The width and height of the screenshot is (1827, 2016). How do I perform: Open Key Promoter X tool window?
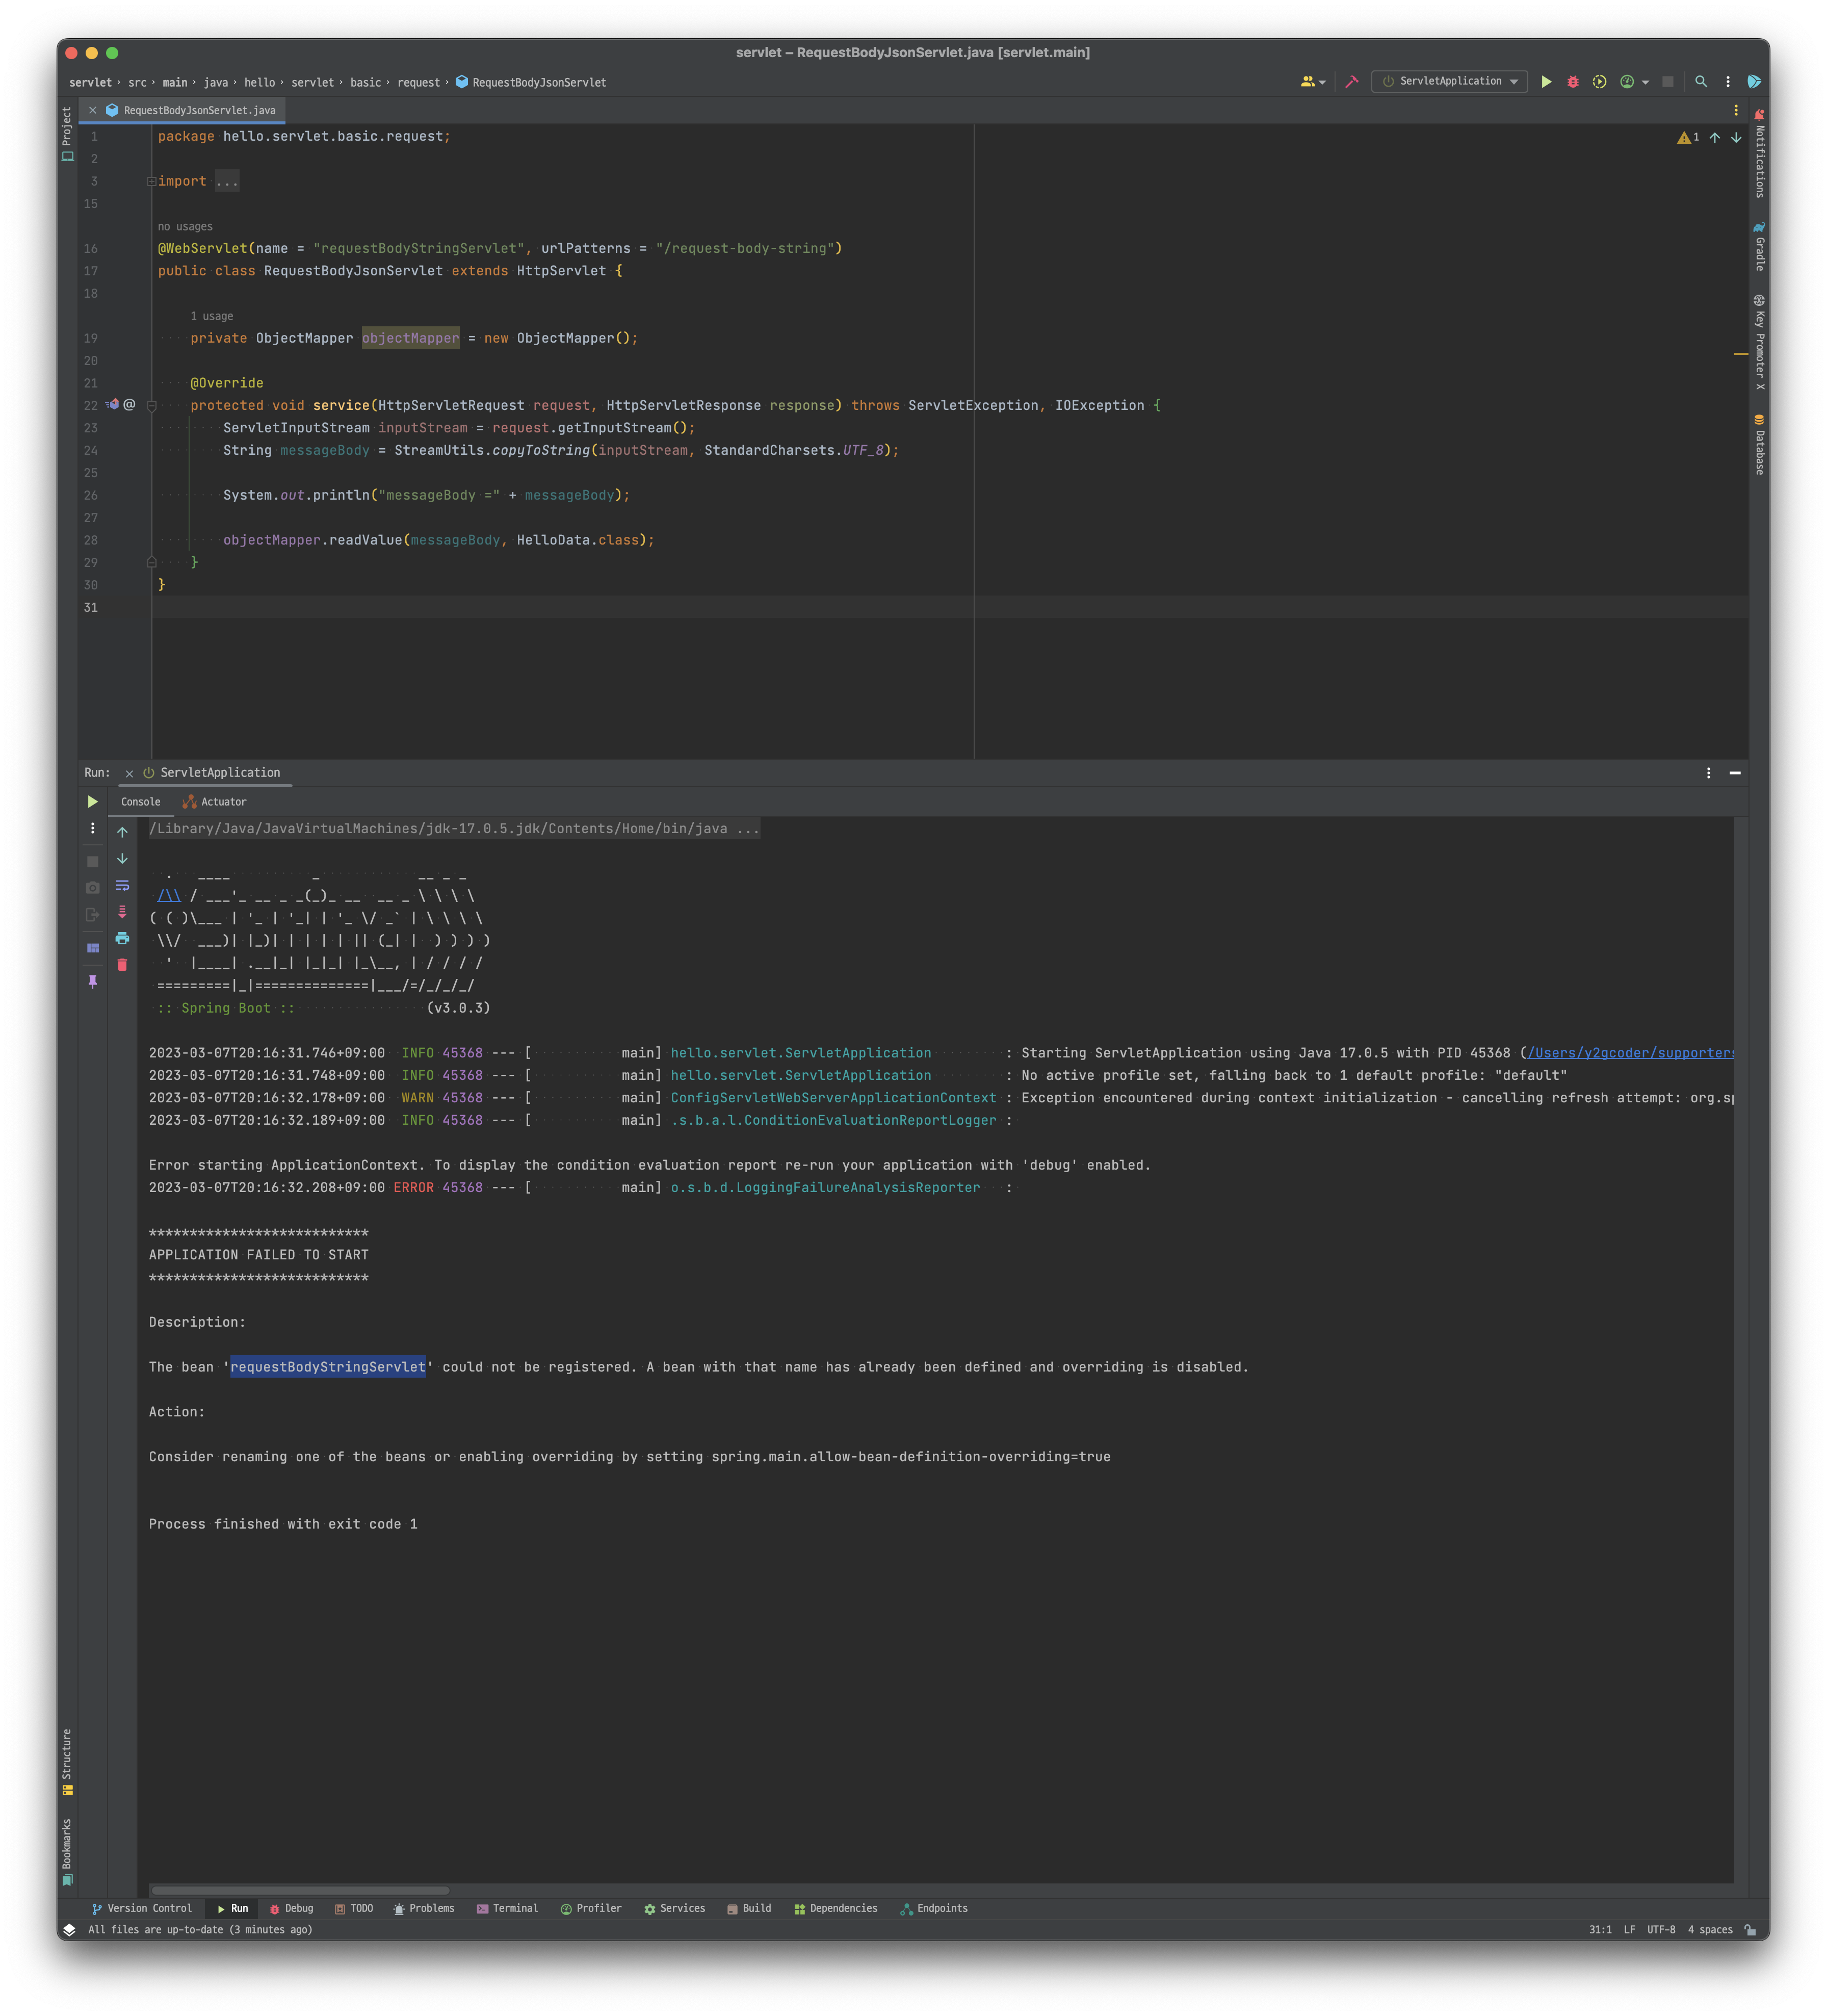[x=1759, y=342]
